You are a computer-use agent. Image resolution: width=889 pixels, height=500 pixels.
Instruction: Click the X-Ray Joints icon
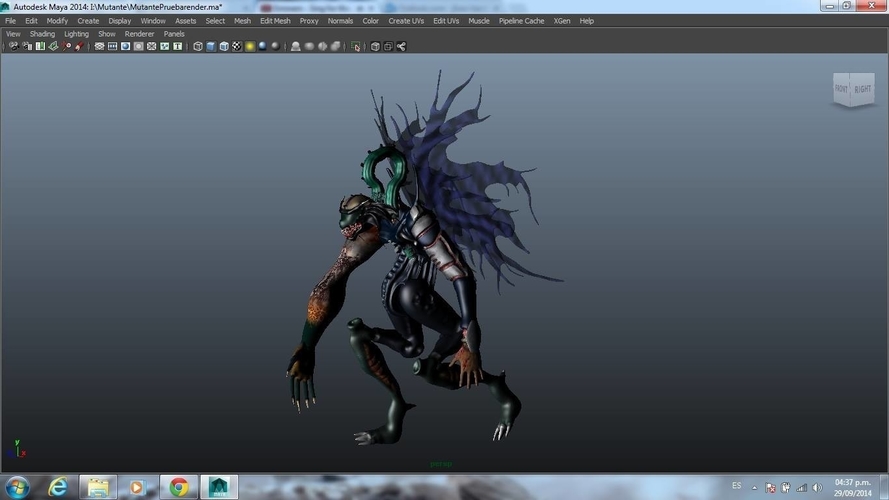click(x=401, y=46)
